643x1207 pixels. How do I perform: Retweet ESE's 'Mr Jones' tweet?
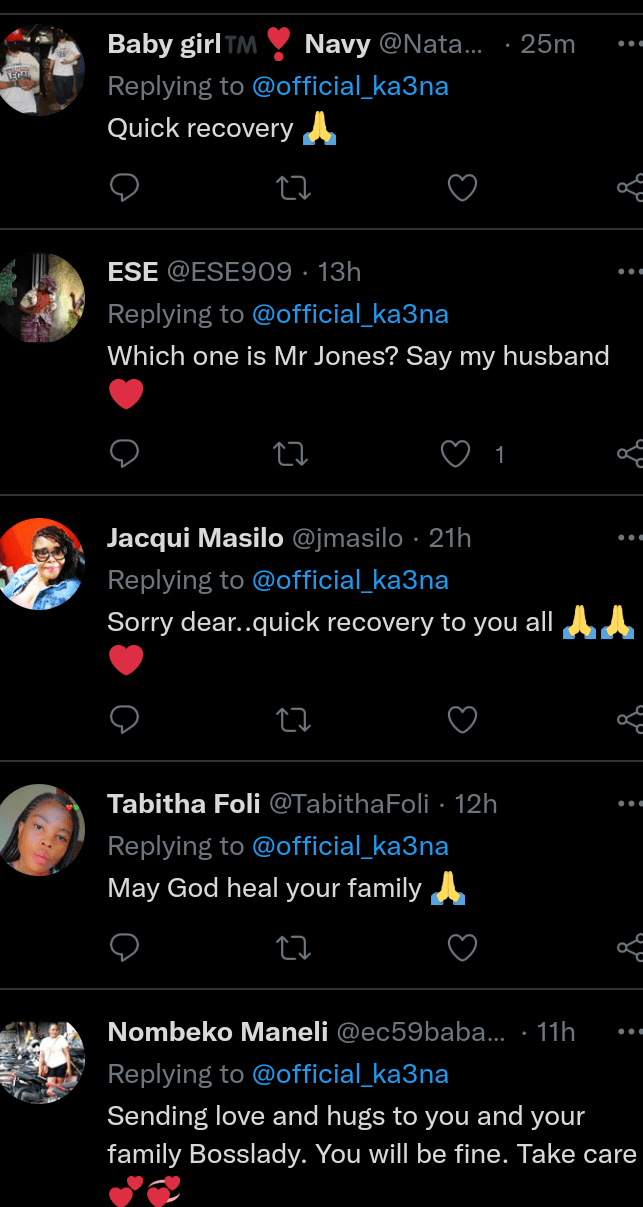(x=292, y=455)
